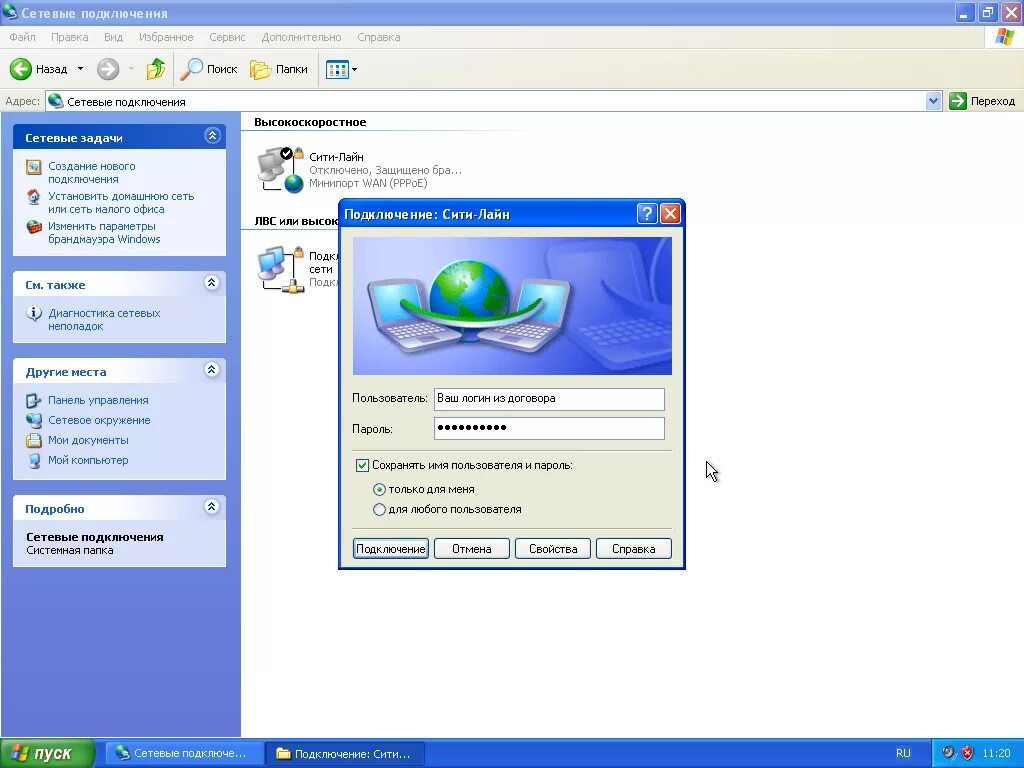This screenshot has height=768, width=1024.
Task: Open Мои документы link
Action: 88,440
